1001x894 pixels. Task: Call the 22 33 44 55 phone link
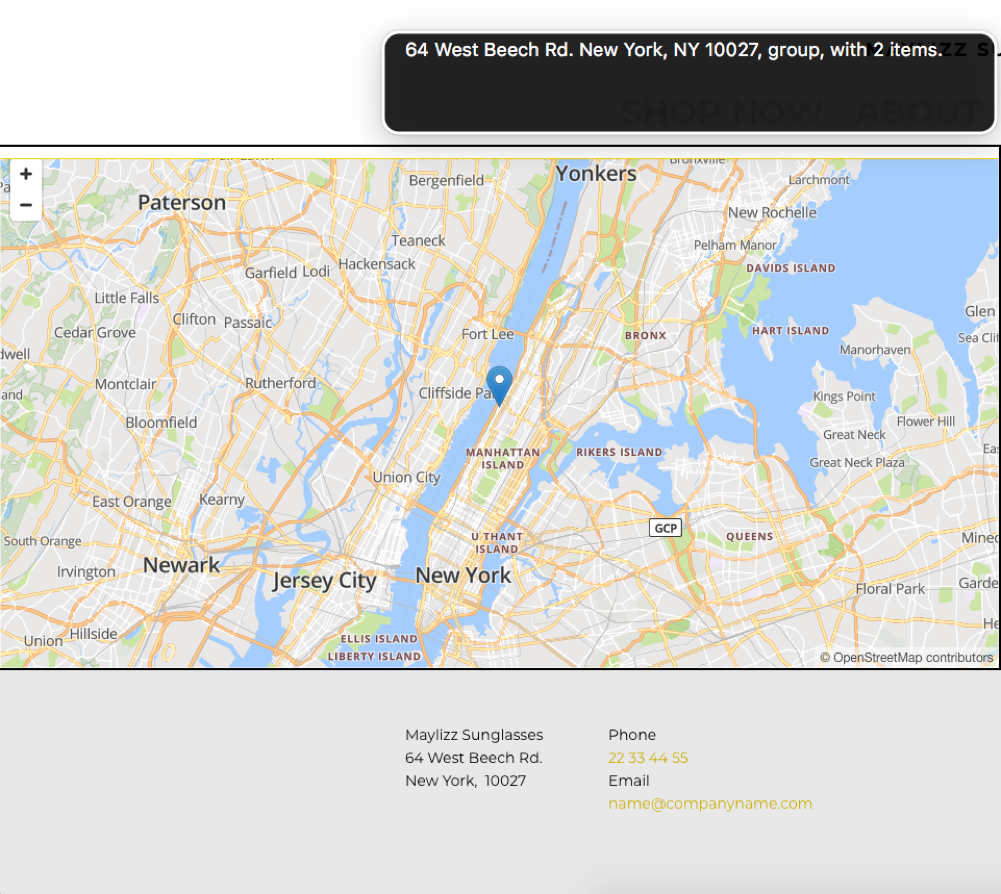click(648, 758)
